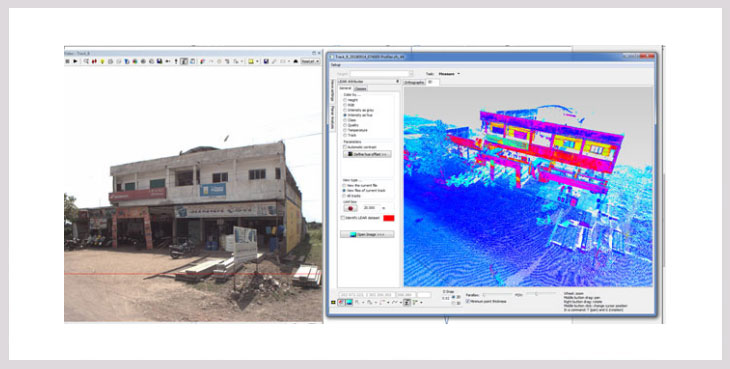Toggle the Identify LIDAR dataset checkbox
Screen dimensions: 730x369
343,218
